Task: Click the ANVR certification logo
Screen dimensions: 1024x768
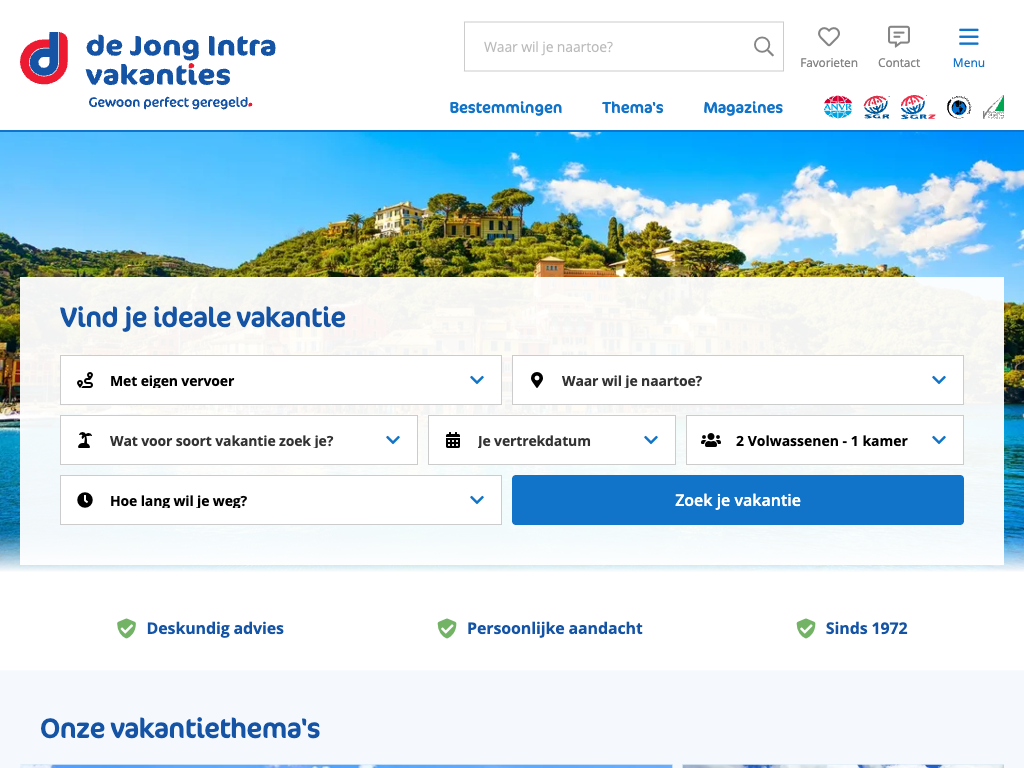Action: pyautogui.click(x=837, y=107)
